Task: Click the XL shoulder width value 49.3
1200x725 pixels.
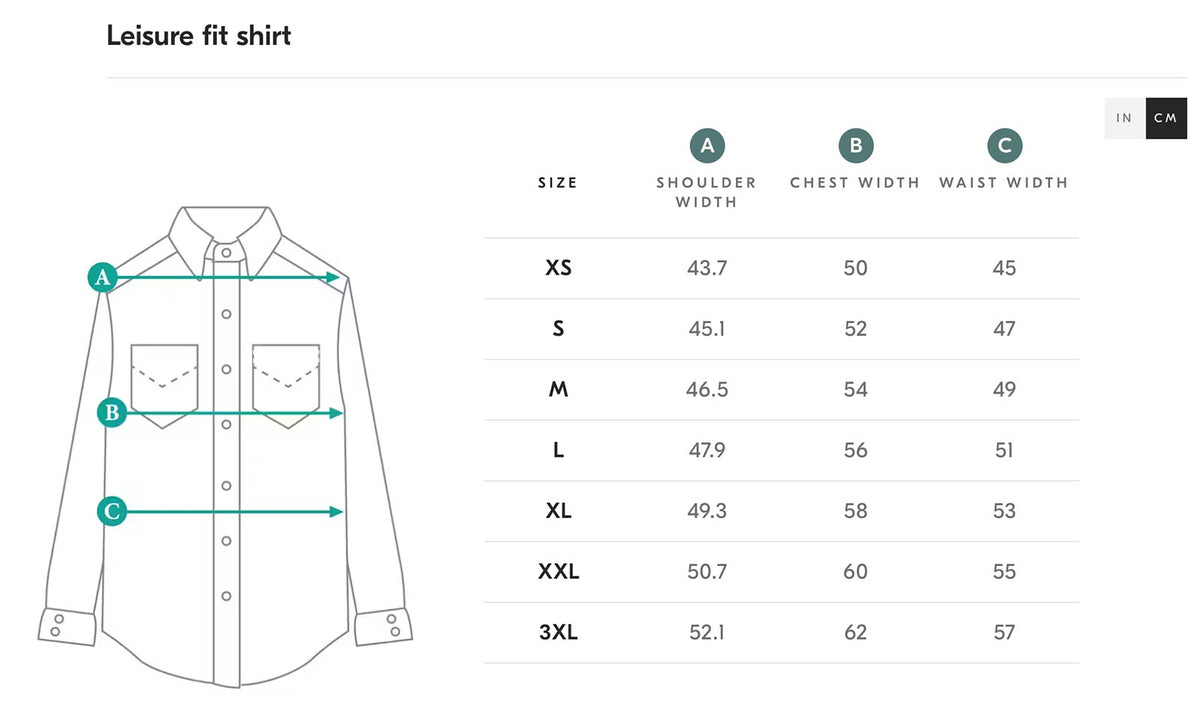Action: 707,511
